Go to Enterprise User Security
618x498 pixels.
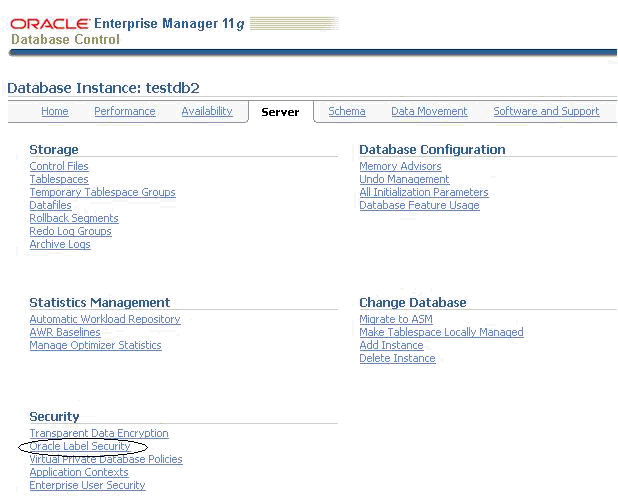point(87,485)
